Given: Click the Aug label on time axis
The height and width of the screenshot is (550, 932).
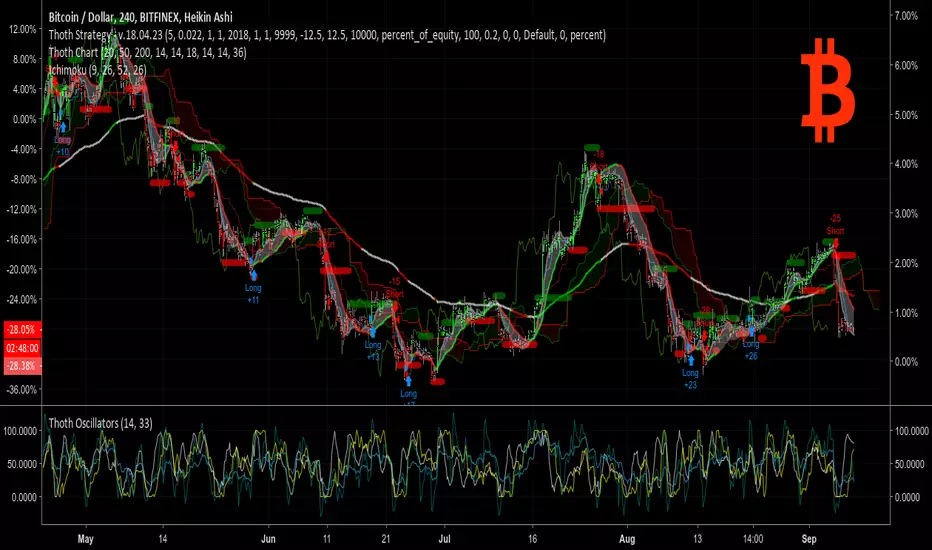Looking at the screenshot, I should (627, 539).
